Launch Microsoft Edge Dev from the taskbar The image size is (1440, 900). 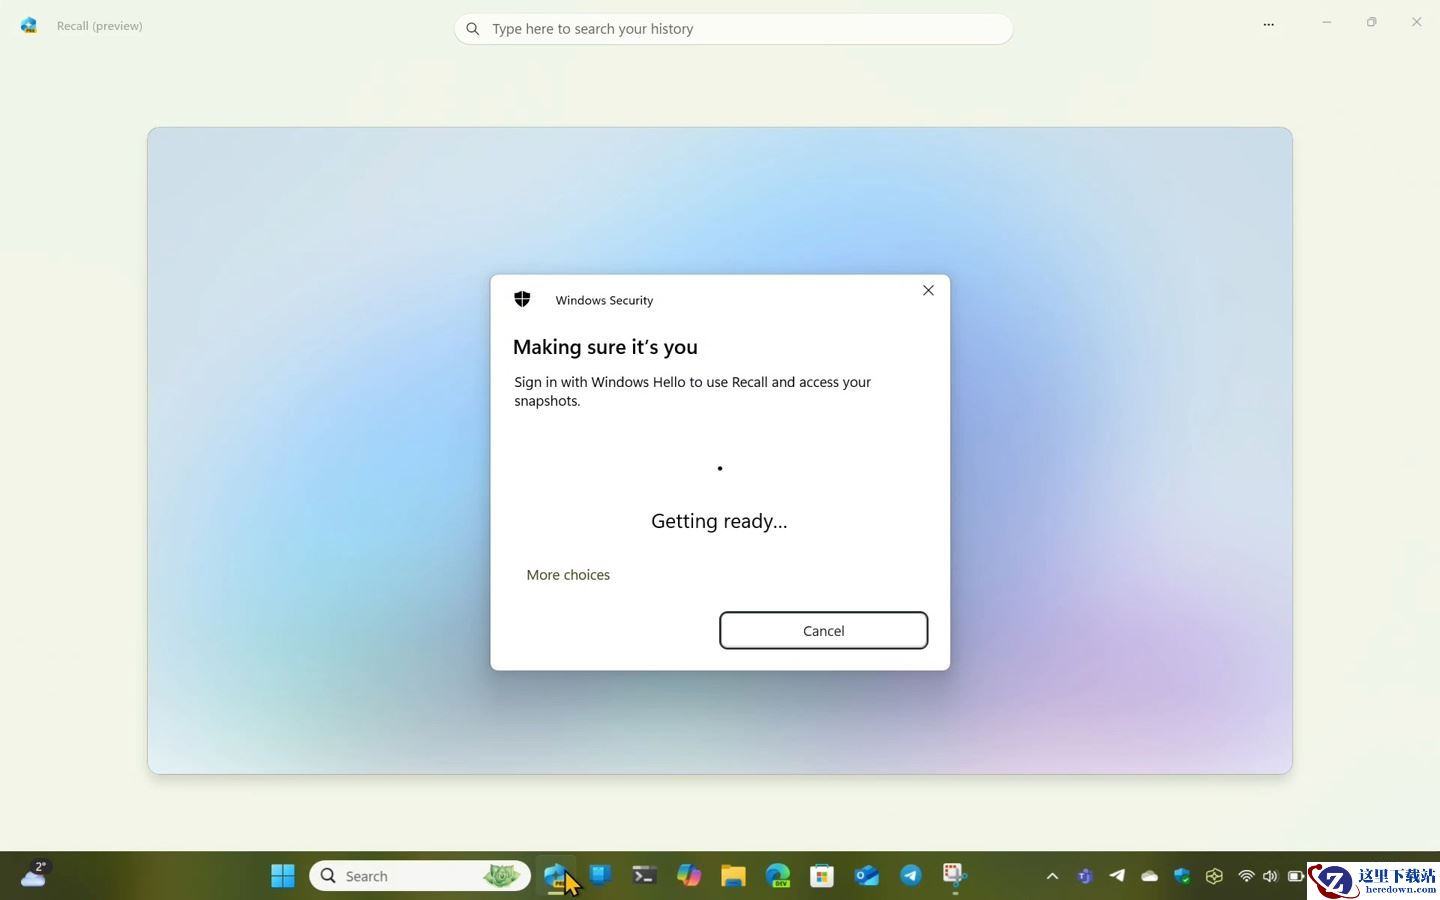(x=778, y=876)
